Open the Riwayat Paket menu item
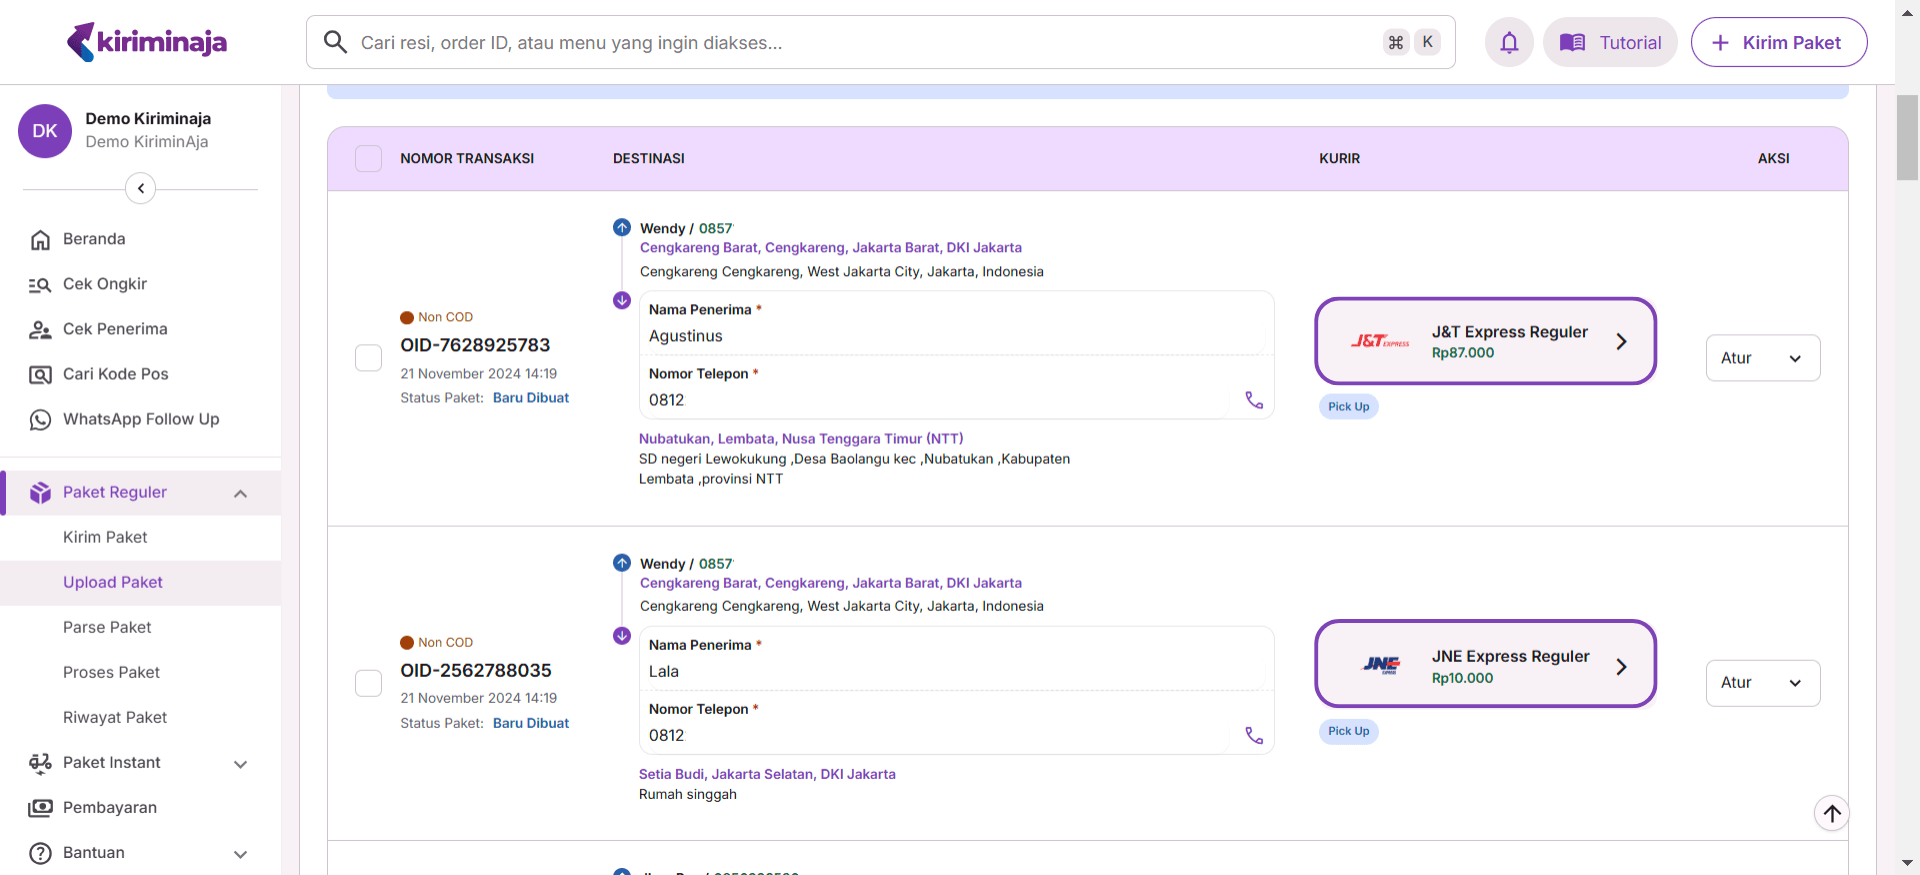 115,717
